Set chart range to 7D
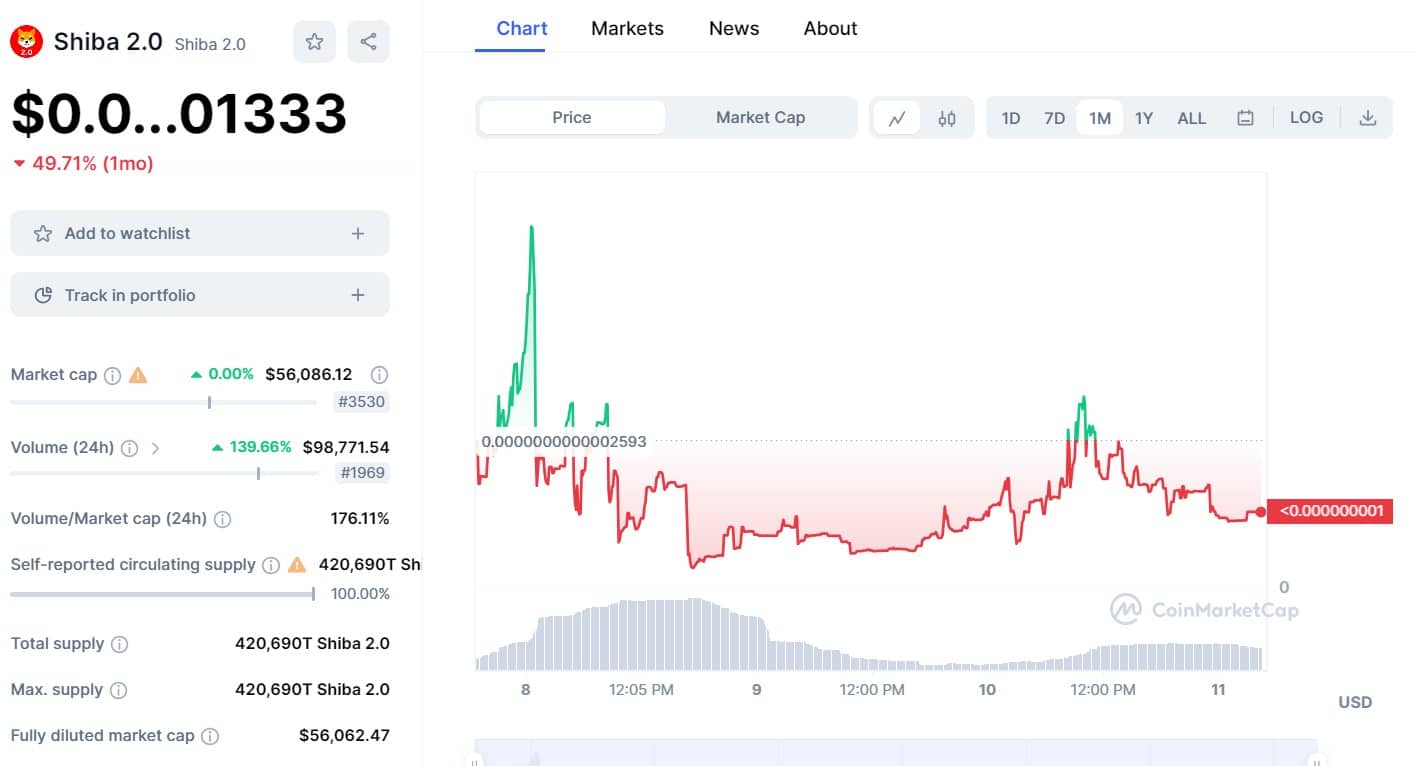Image resolution: width=1417 pixels, height=766 pixels. 1055,118
